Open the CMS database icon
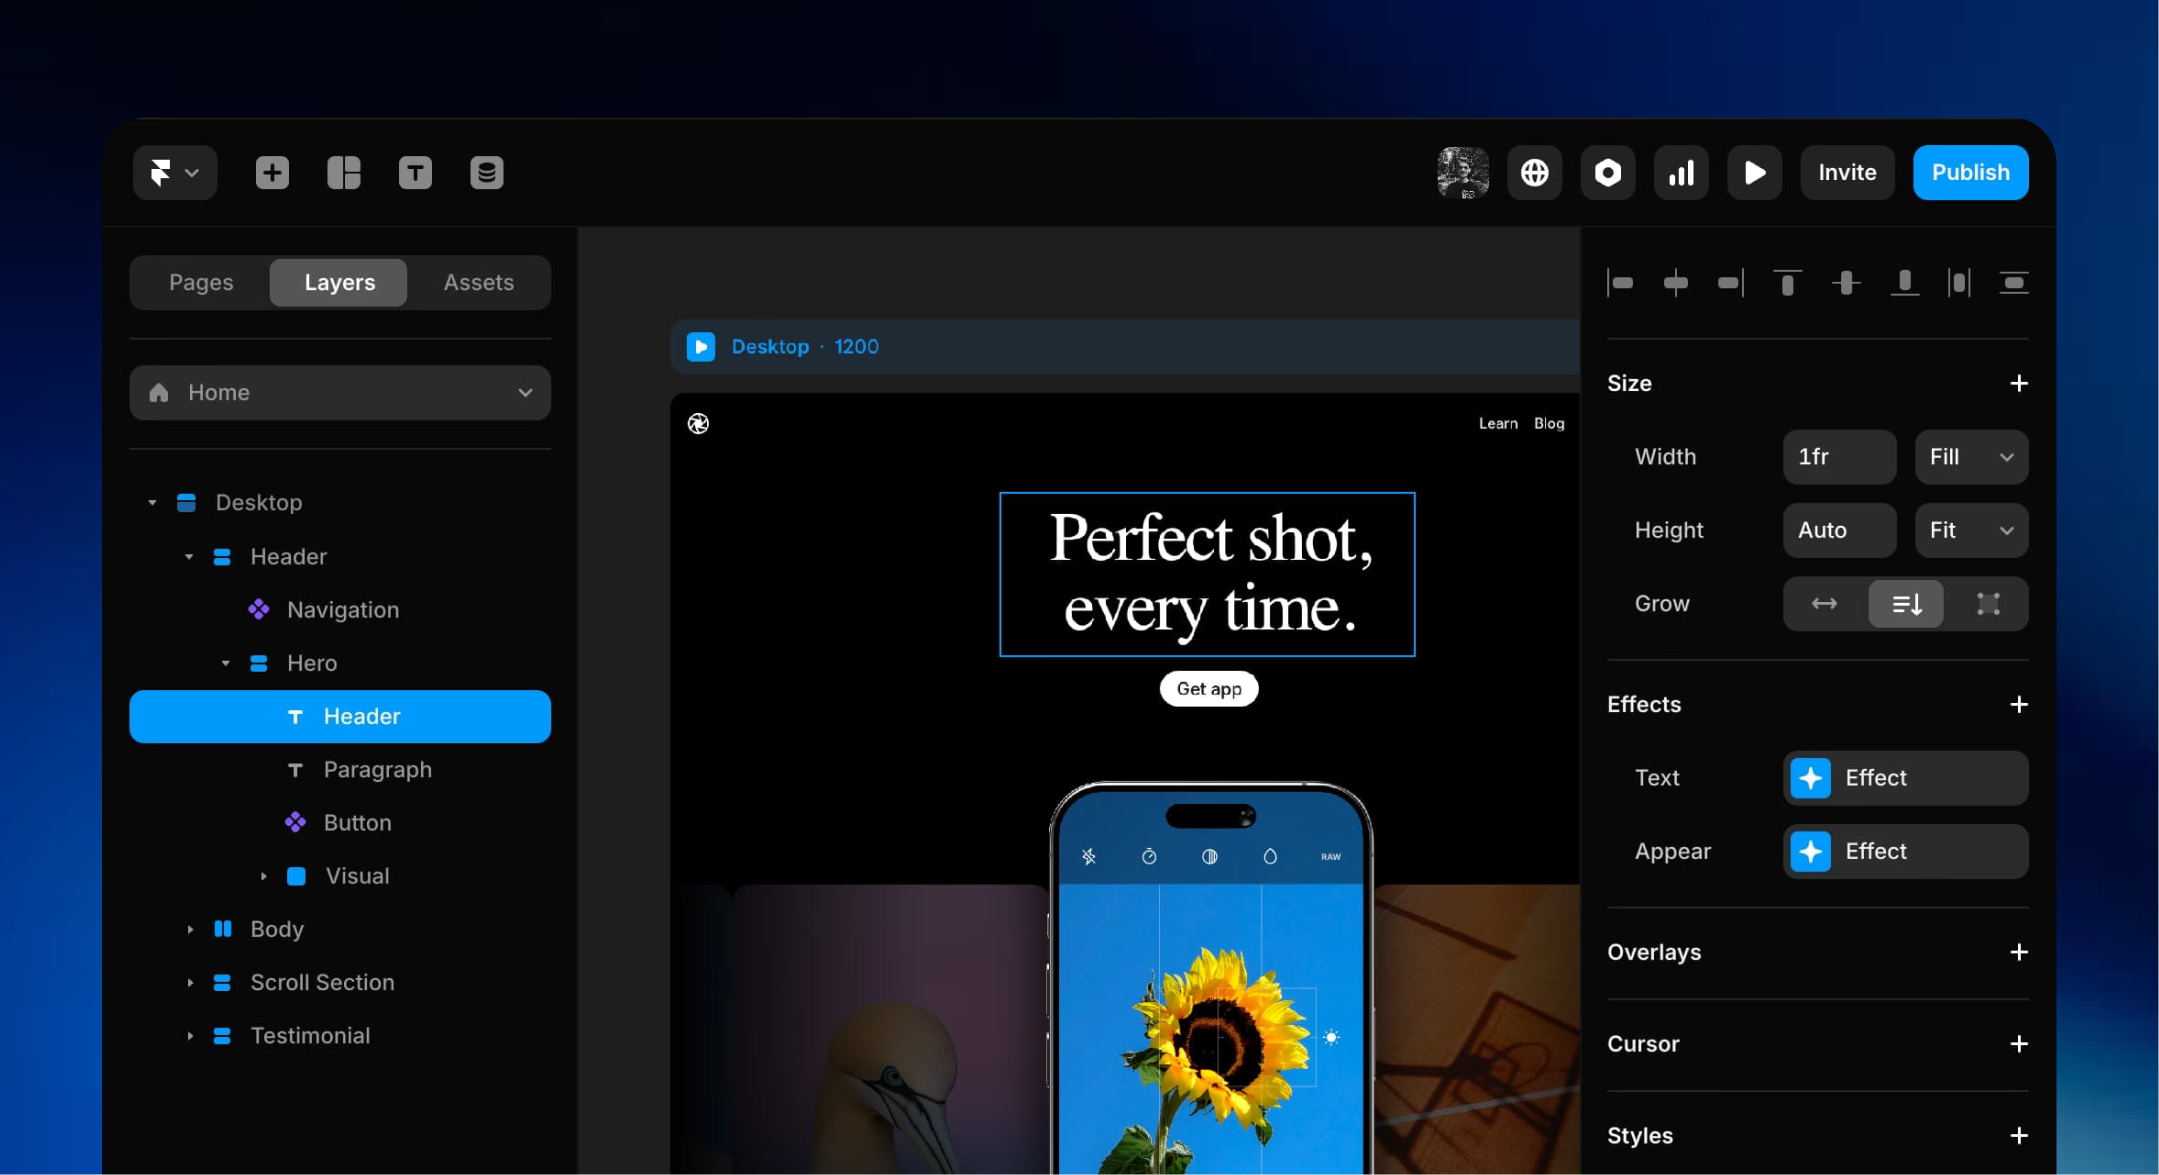Screen dimensions: 2159x1175 (486, 172)
